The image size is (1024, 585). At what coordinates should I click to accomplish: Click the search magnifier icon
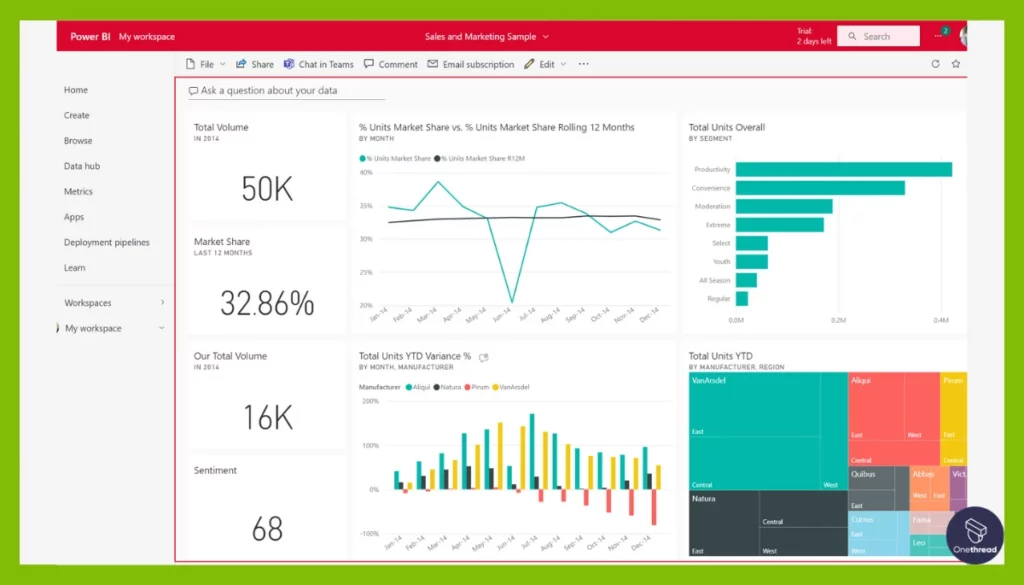coord(852,37)
